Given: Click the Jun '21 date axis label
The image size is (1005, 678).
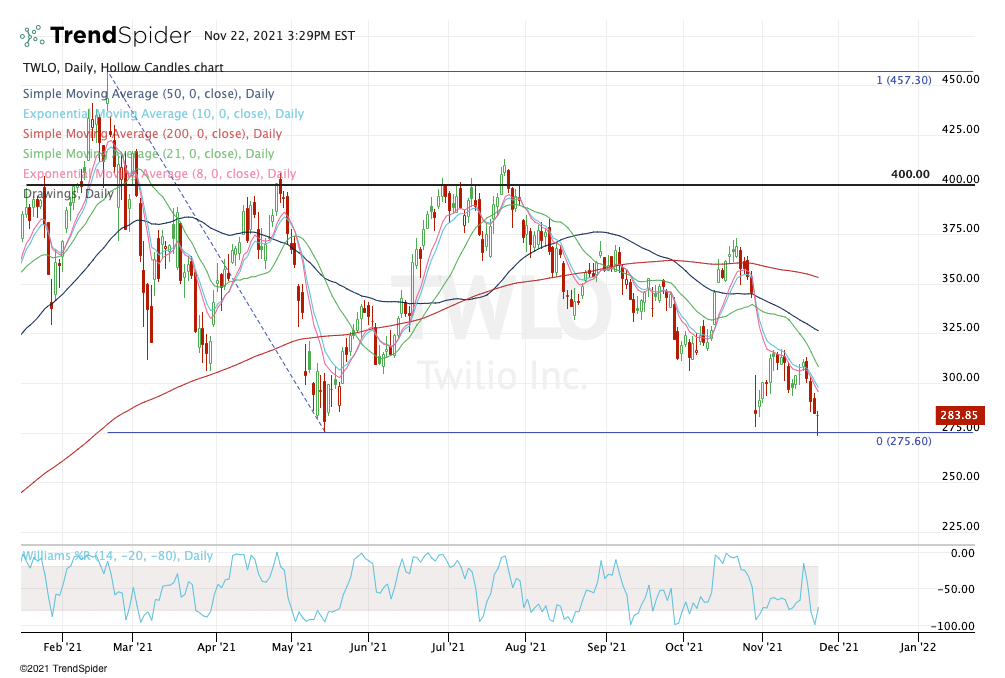Looking at the screenshot, I should 368,647.
